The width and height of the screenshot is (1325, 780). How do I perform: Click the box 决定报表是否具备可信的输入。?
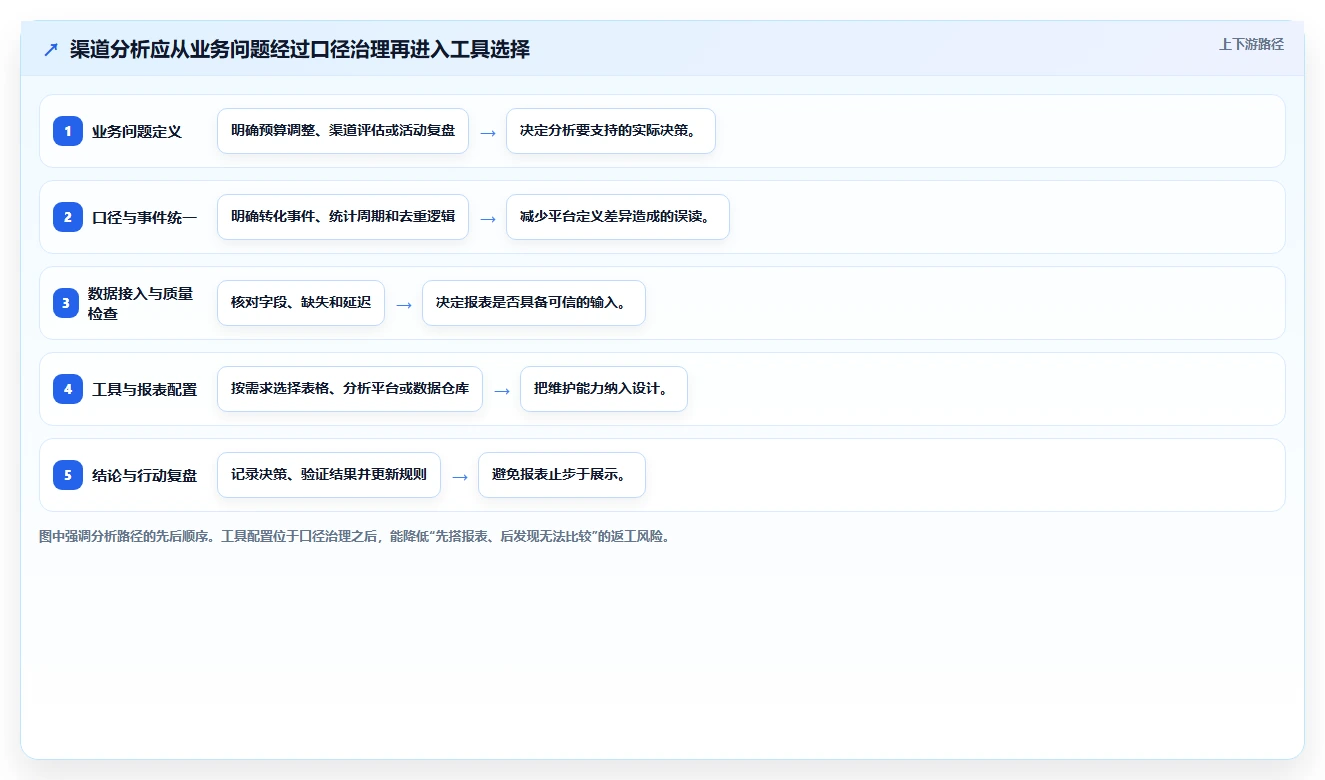click(534, 303)
